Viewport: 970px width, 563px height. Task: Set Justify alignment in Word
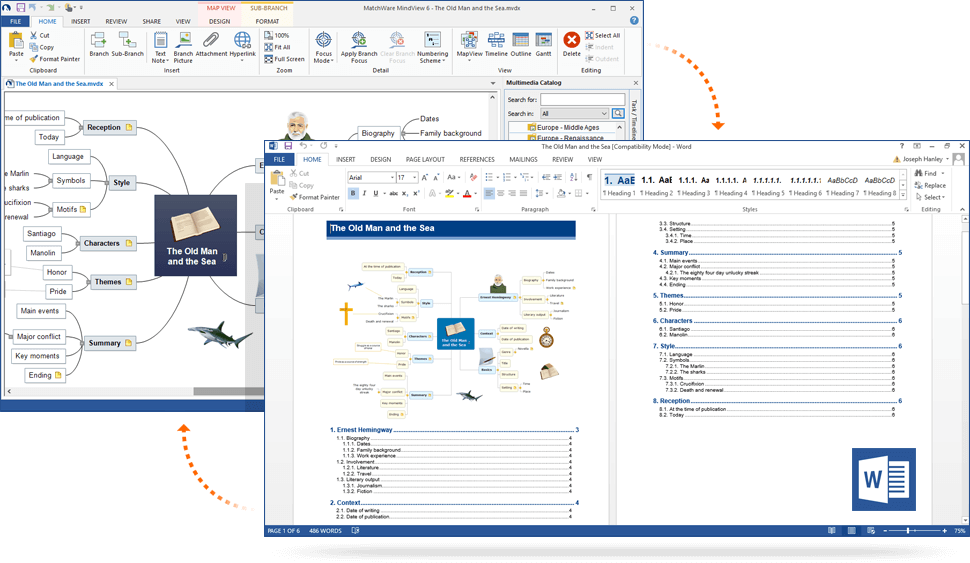click(x=523, y=193)
